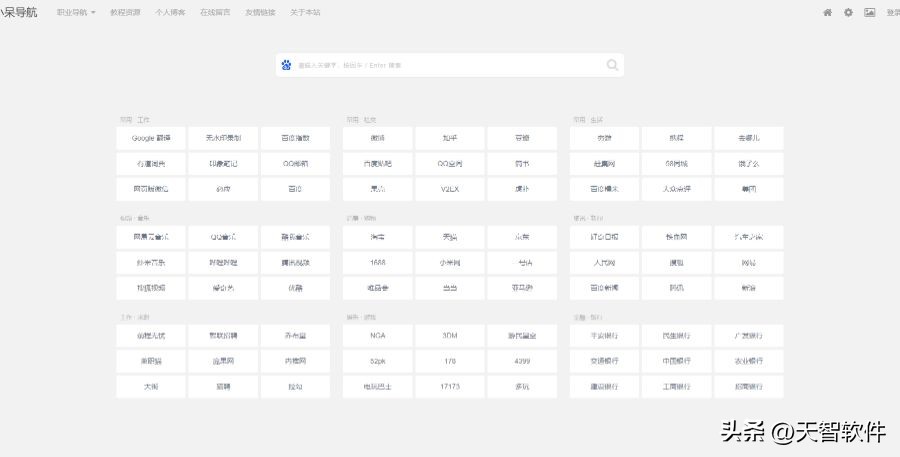This screenshot has height=457, width=900.
Task: Open settings via the gear icon
Action: coord(848,13)
